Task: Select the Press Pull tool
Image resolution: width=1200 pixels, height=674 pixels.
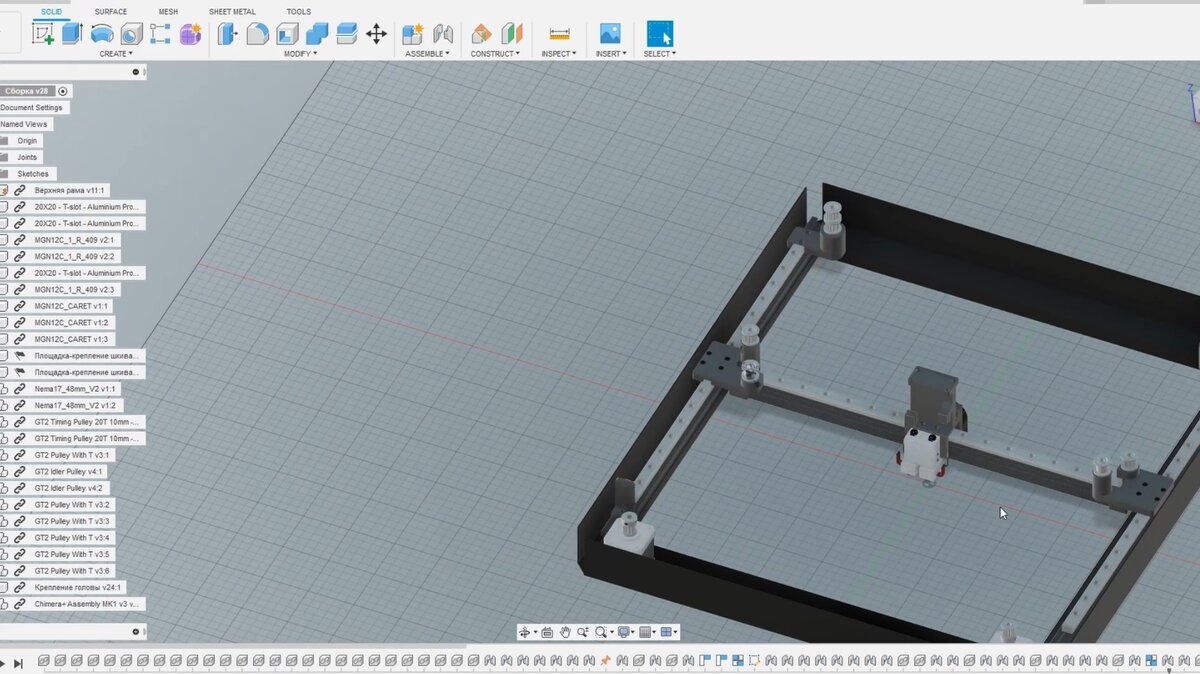Action: (x=228, y=34)
